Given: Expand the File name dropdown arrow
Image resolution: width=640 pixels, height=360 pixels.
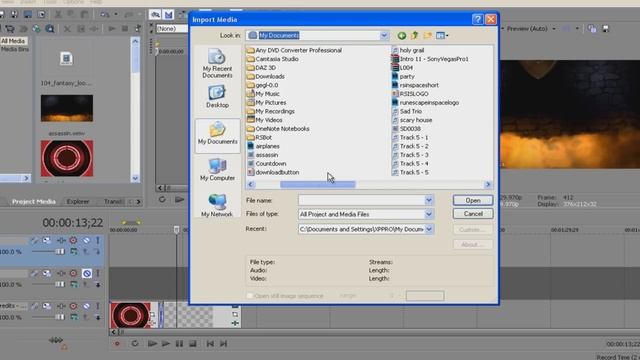Looking at the screenshot, I should coord(429,200).
